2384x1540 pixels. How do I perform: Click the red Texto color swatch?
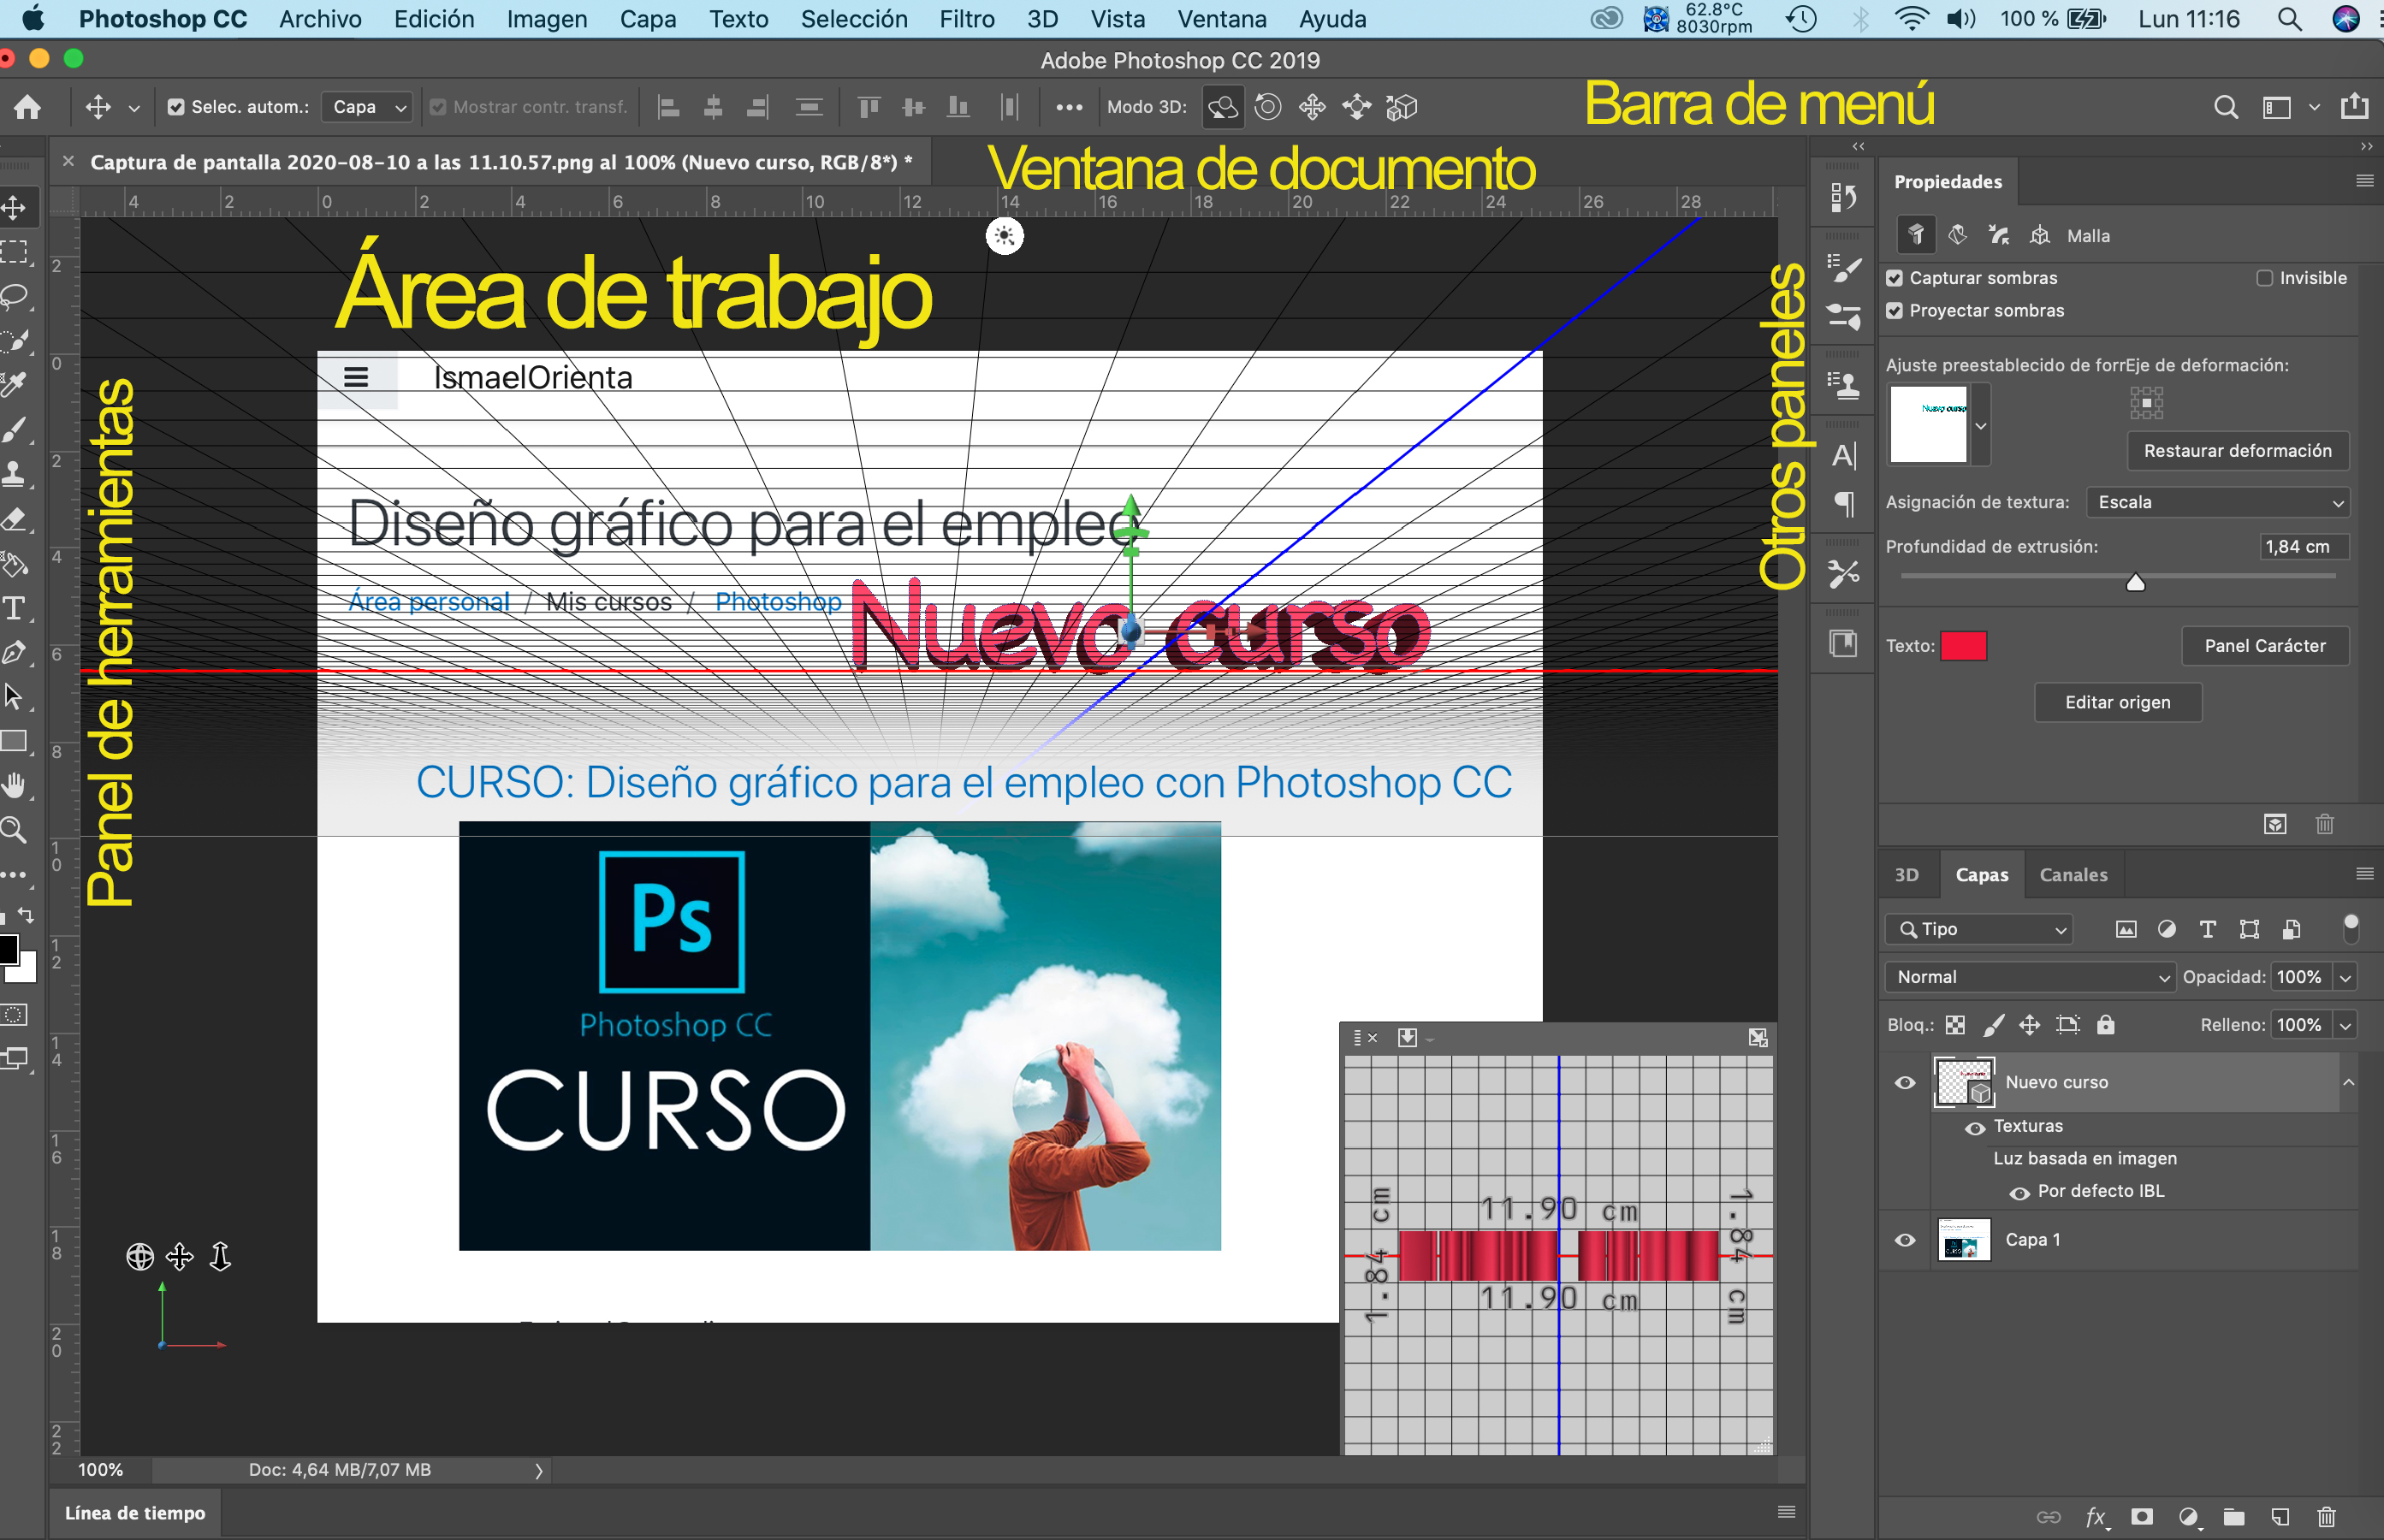[x=1962, y=646]
